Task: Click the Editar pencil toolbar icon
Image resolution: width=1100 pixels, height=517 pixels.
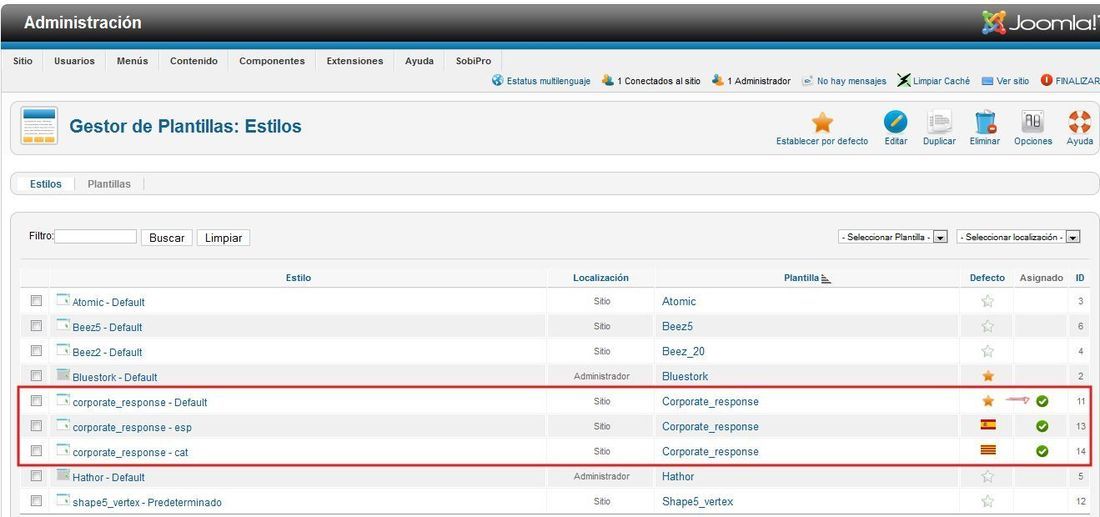Action: pos(895,122)
